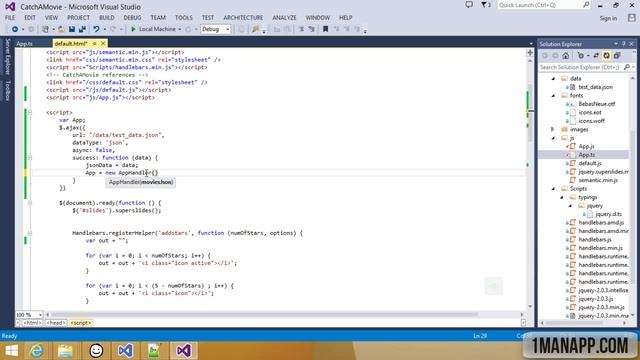Image resolution: width=640 pixels, height=360 pixels.
Task: Select handlebars.js in Solution Explorer
Action: (595, 240)
